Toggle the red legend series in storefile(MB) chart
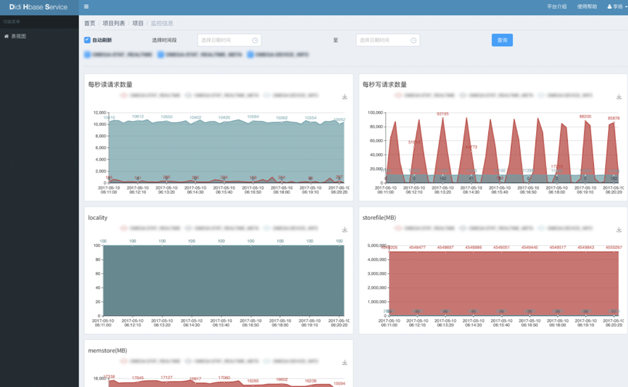 click(x=425, y=228)
